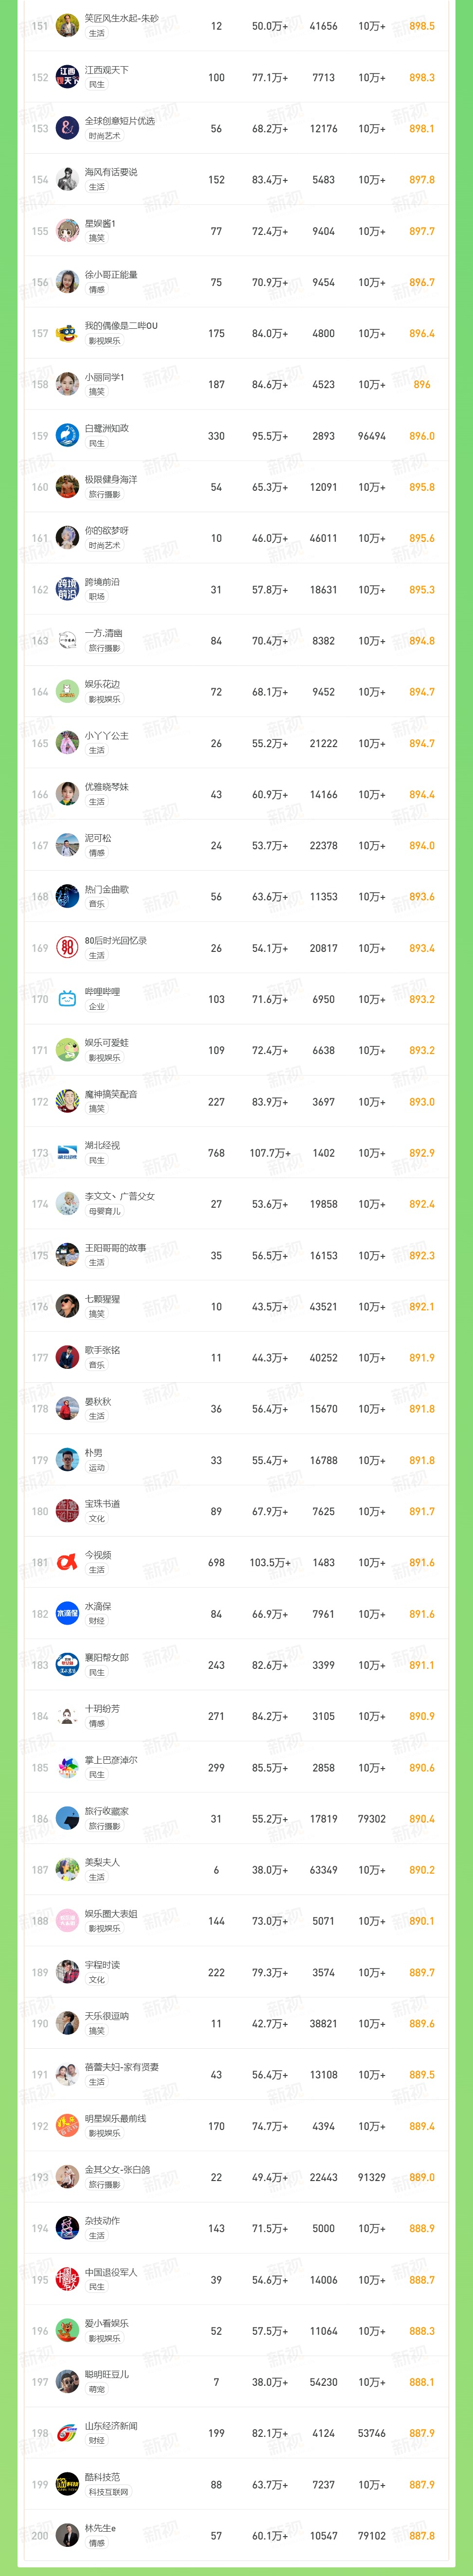Open the 哔哩哔哩 logo avatar
Image resolution: width=473 pixels, height=2576 pixels.
[67, 998]
